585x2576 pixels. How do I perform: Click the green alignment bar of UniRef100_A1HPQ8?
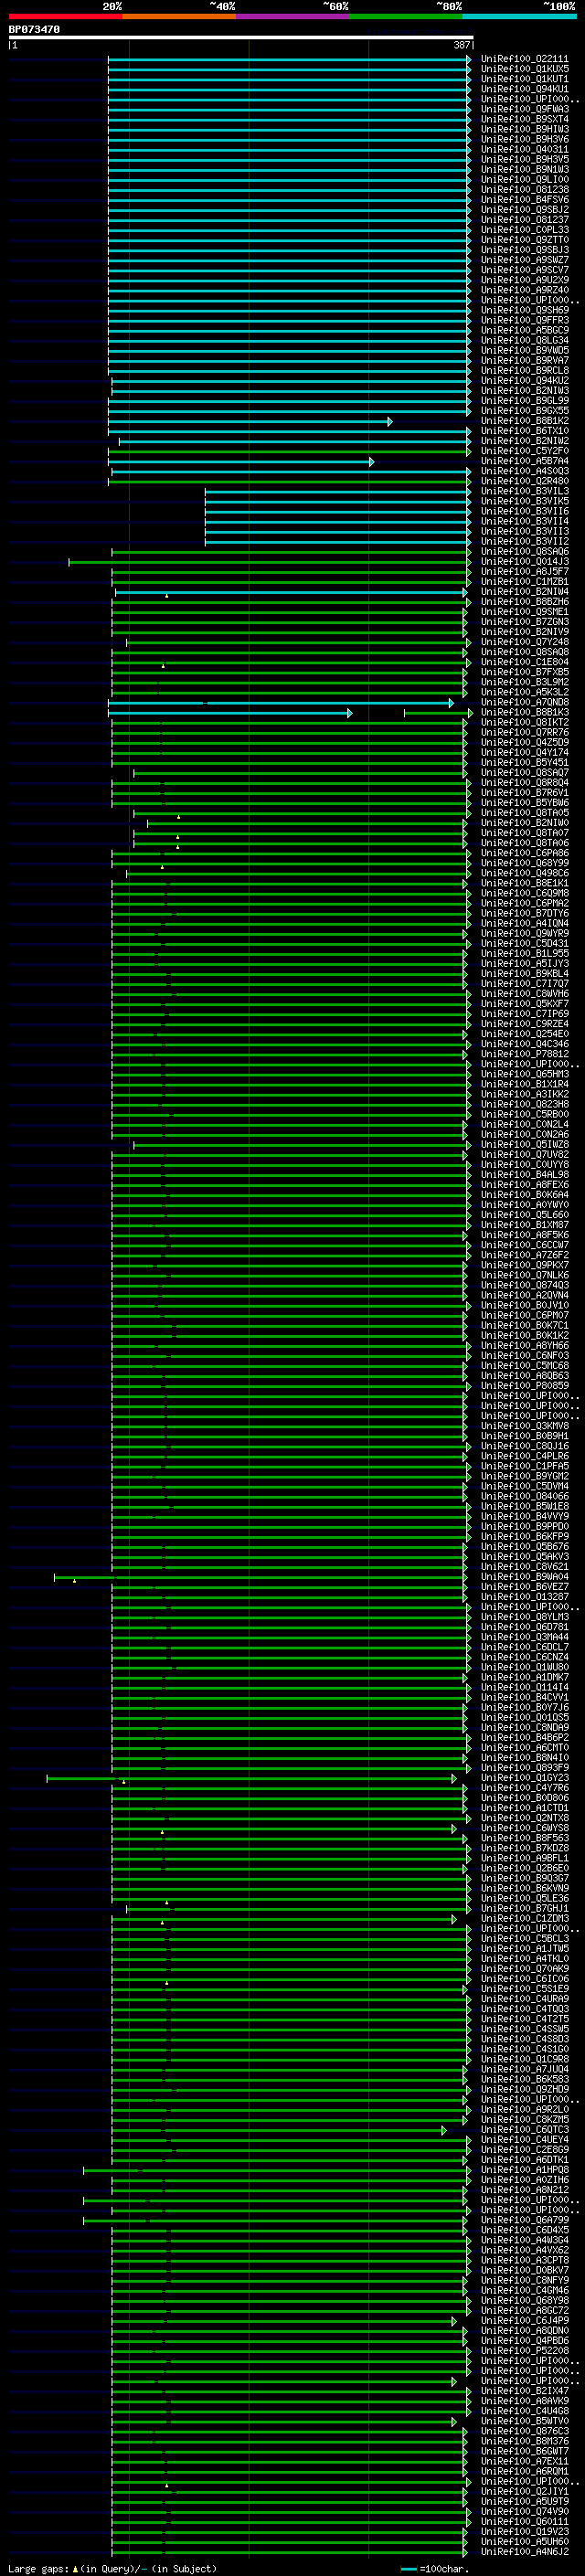[x=275, y=2170]
